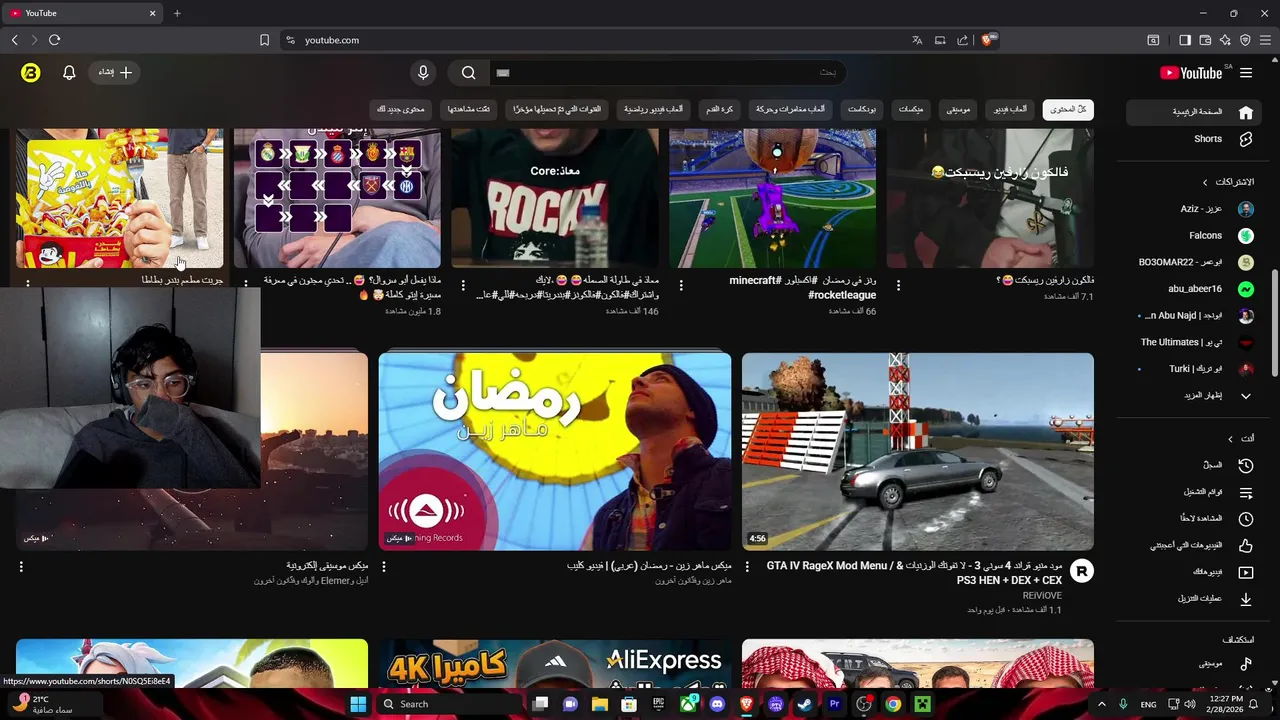This screenshot has width=1280, height=720.
Task: Open Shorts from the sidebar
Action: (x=1196, y=139)
